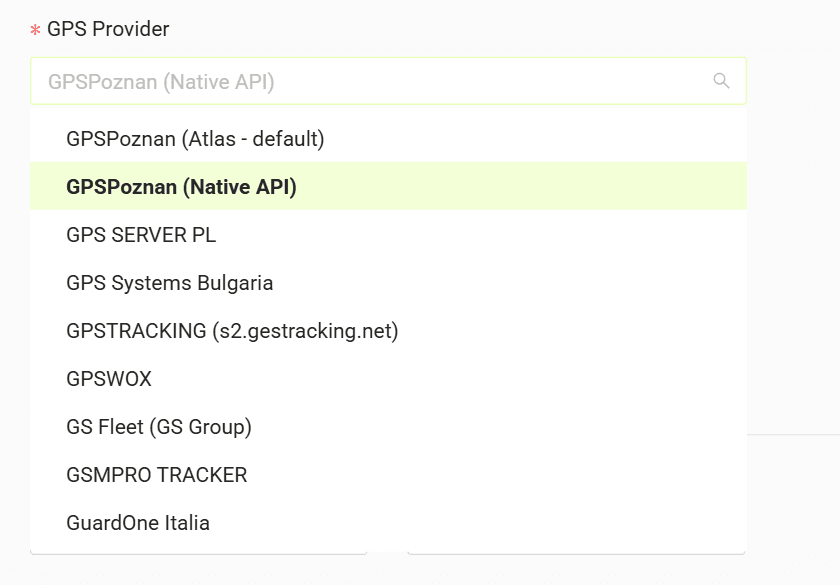Screen dimensions: 840x585
Task: Click the magnifier search icon in provider field
Action: (721, 81)
